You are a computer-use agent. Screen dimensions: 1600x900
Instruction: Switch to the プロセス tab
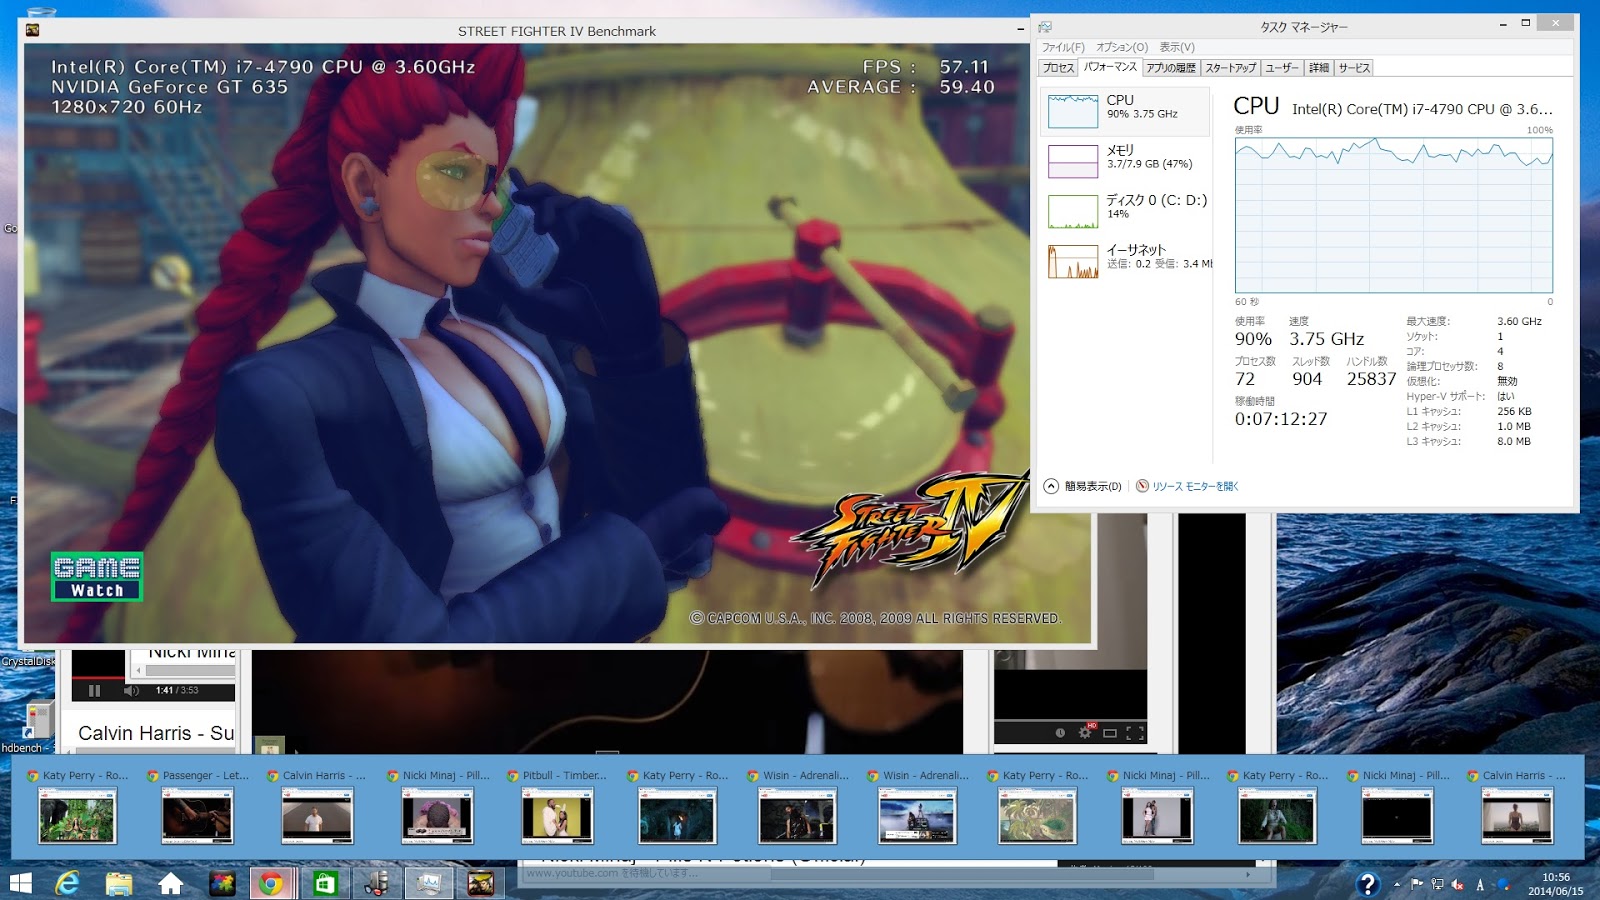pos(1058,68)
